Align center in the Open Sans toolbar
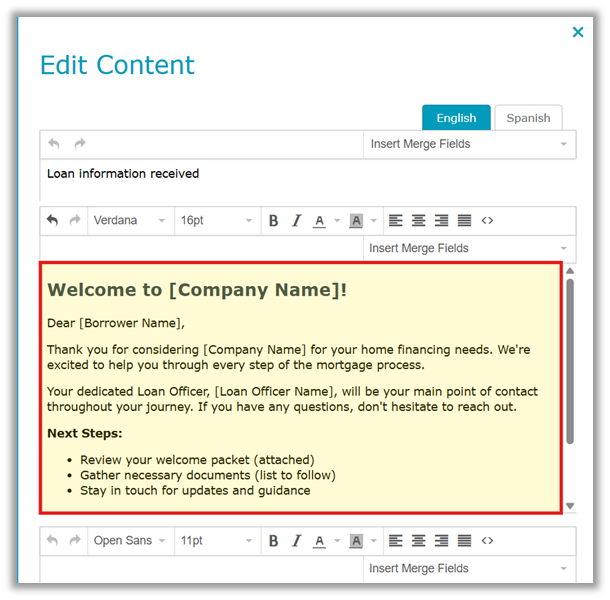Viewport: 610px width, 600px height. click(419, 540)
